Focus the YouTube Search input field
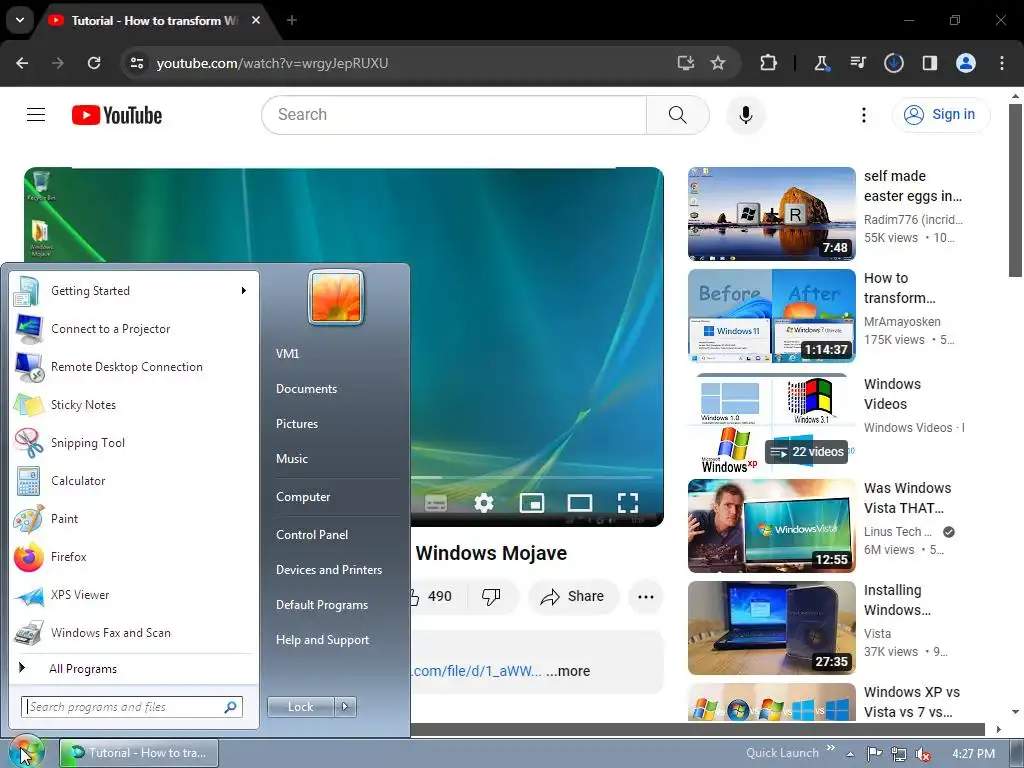Screen dimensions: 1024x768 pyautogui.click(x=455, y=115)
